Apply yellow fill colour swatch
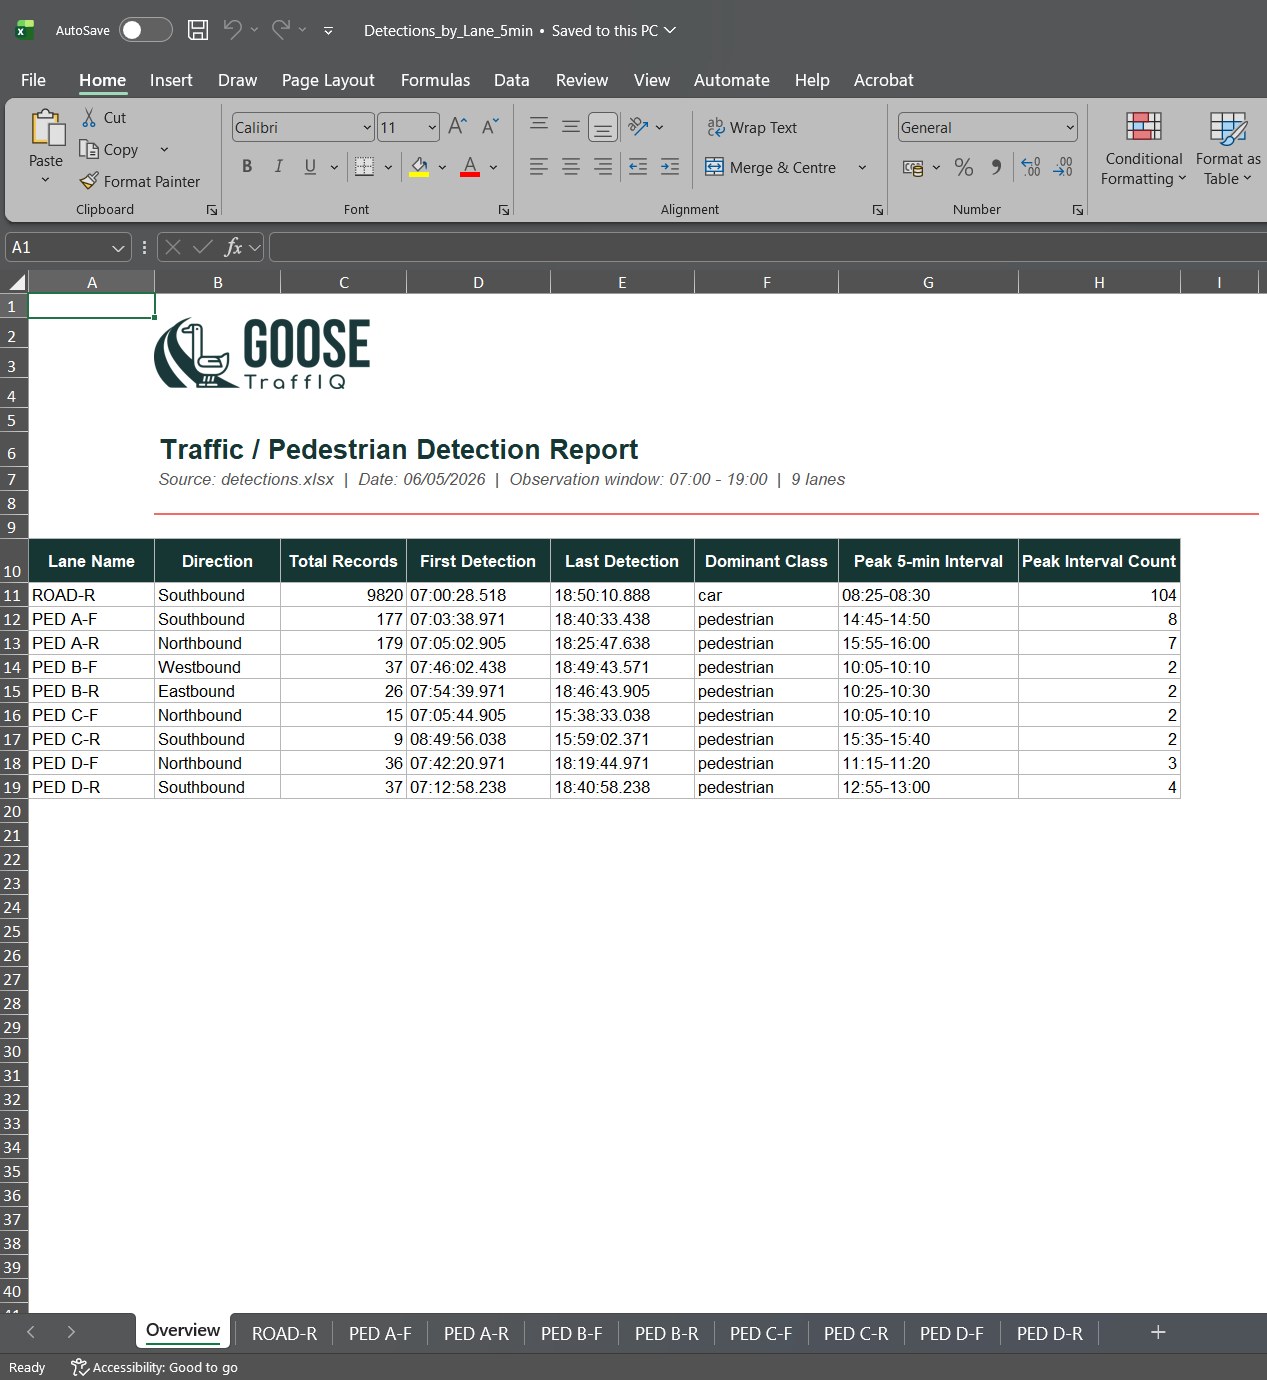This screenshot has width=1267, height=1380. tap(419, 167)
